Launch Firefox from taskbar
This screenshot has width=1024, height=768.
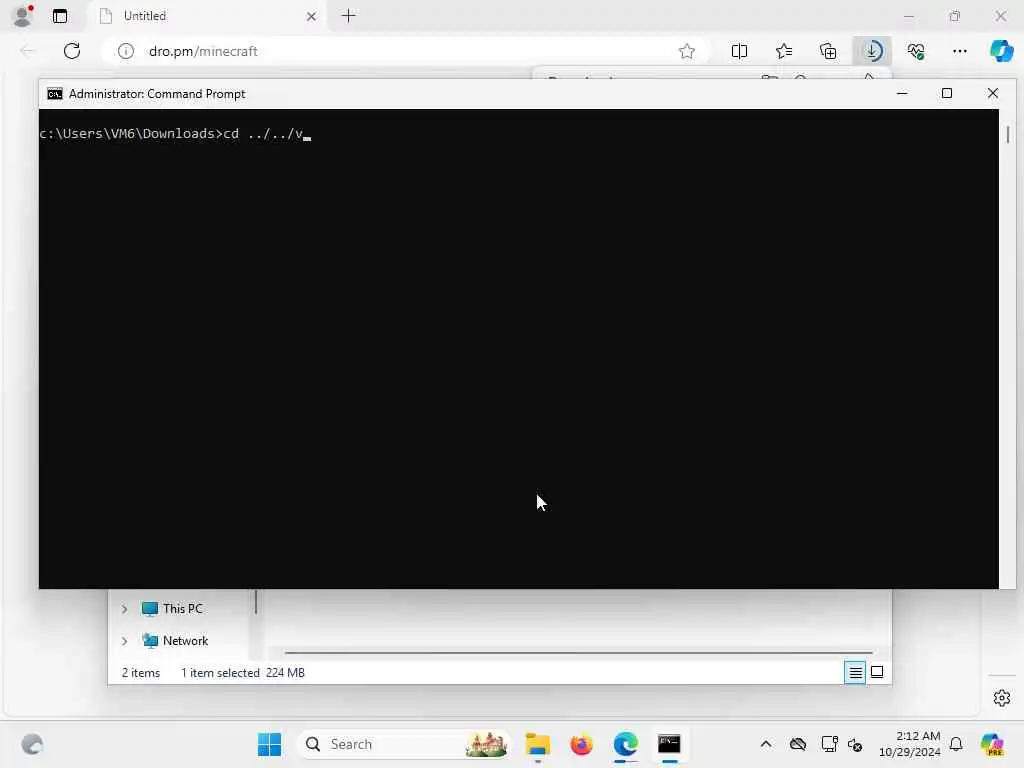click(x=581, y=744)
